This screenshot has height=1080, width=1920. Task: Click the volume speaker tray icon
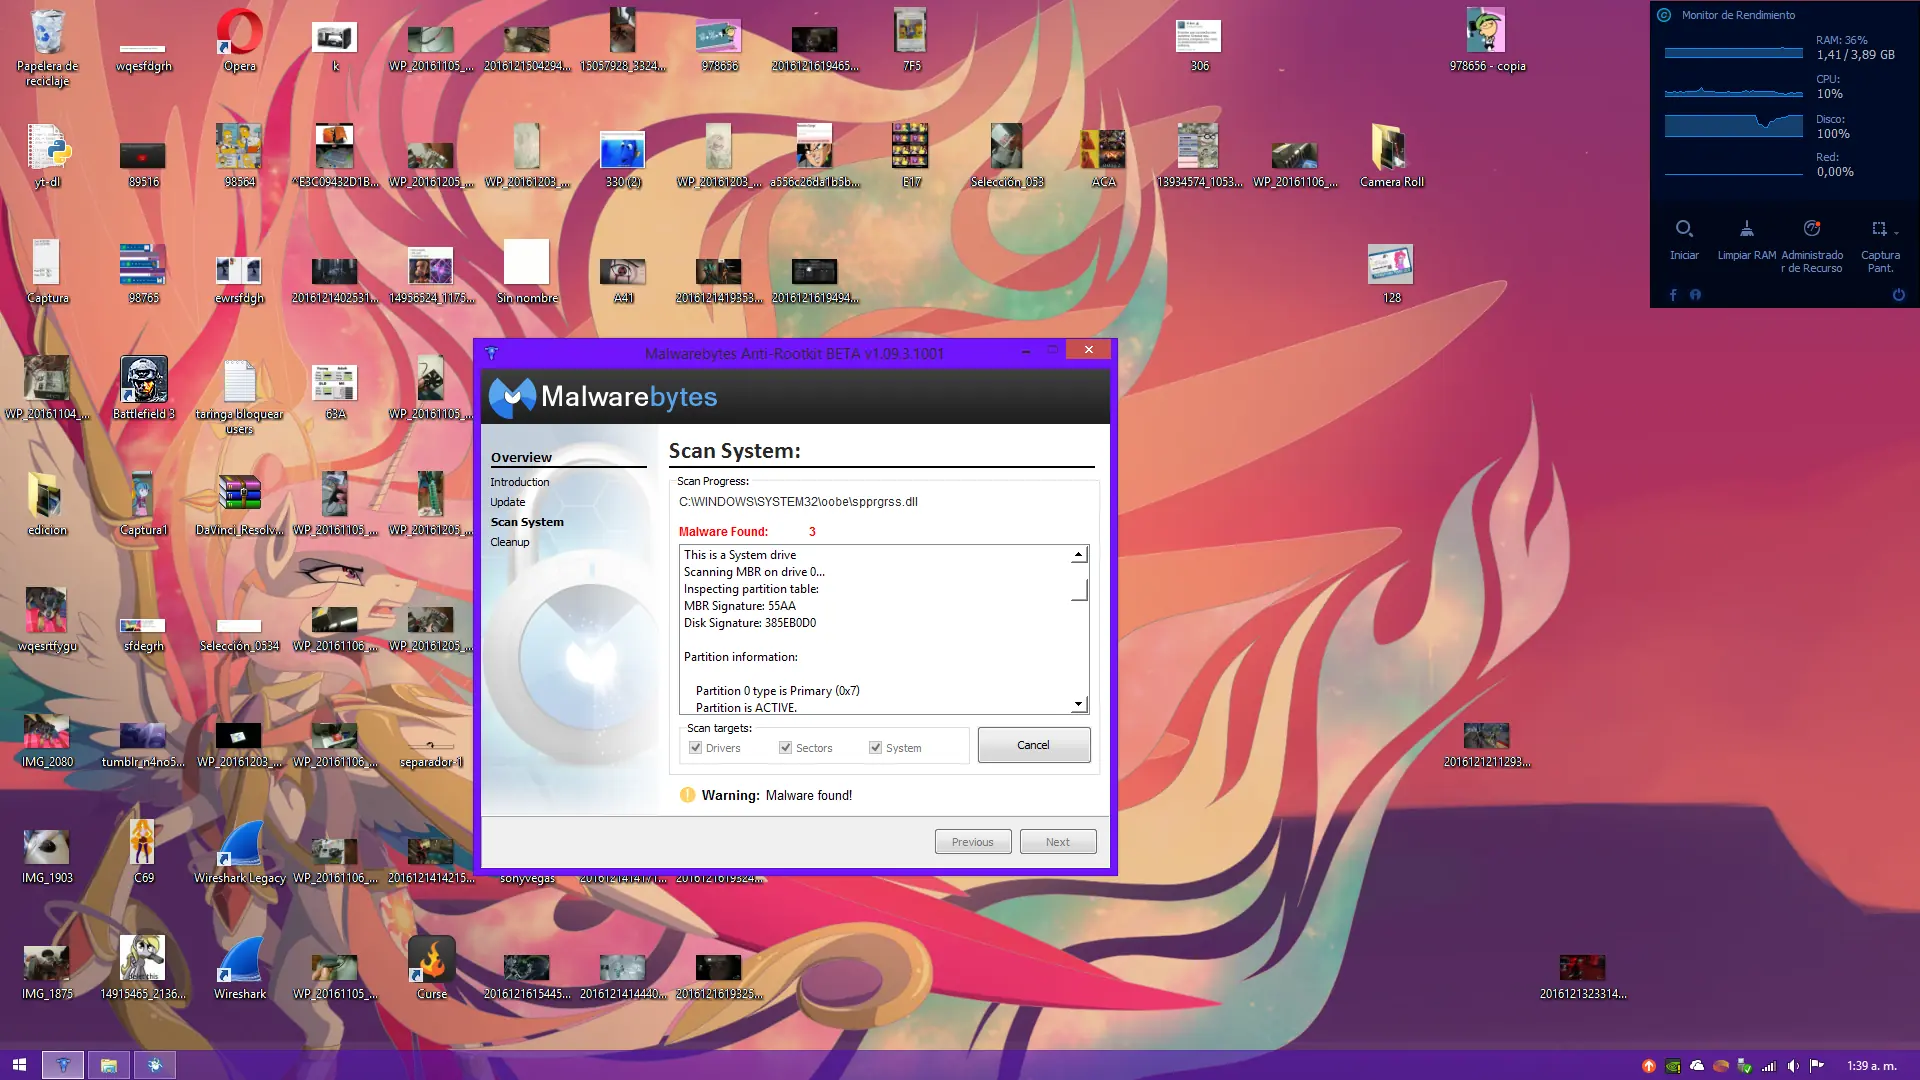1793,1066
